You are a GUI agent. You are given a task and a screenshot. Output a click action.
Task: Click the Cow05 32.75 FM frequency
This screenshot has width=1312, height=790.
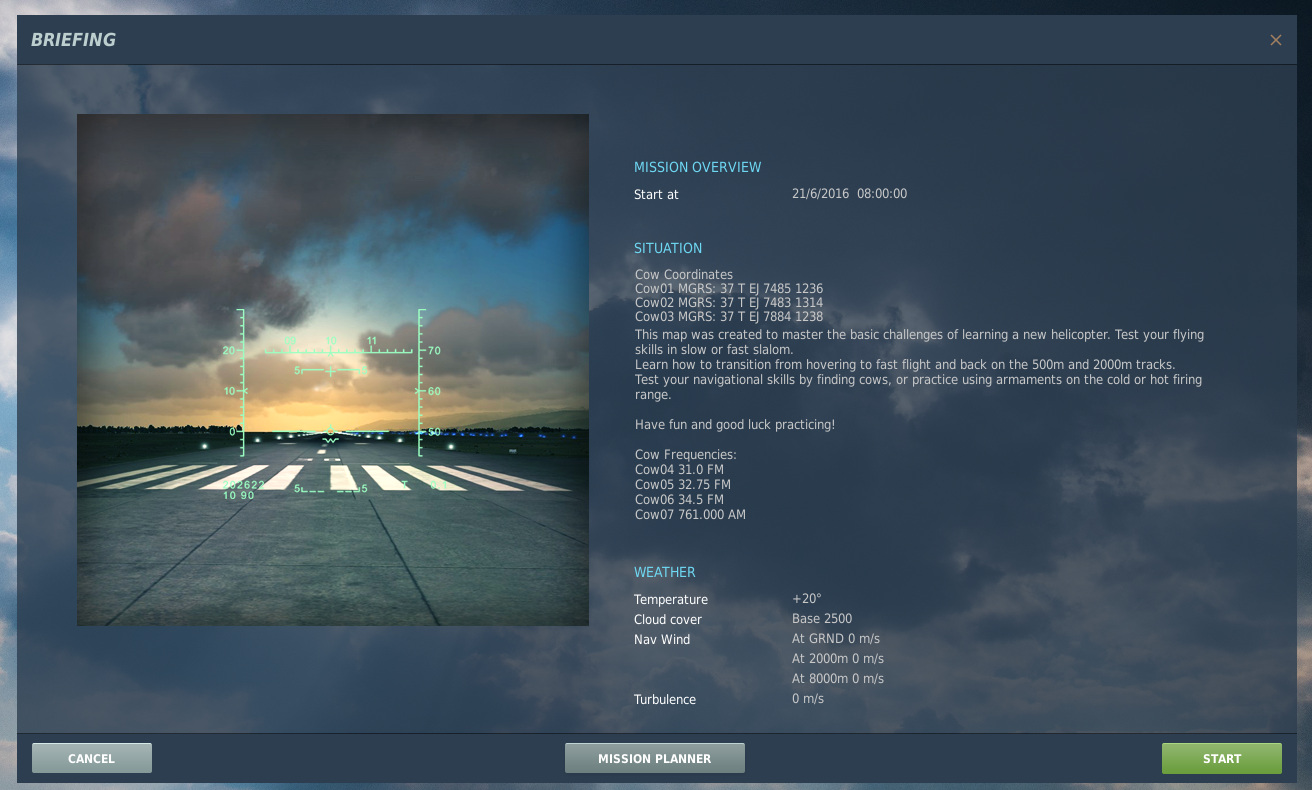coord(683,484)
